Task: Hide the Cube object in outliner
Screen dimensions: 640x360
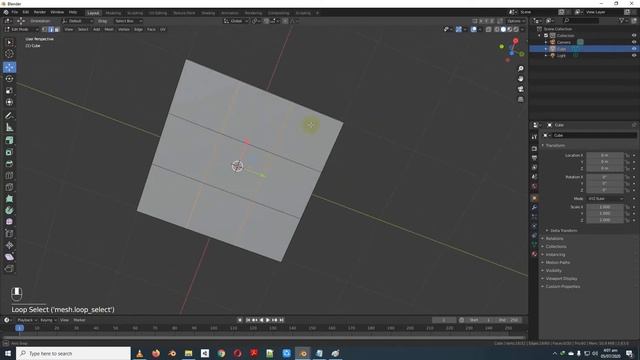Action: (x=634, y=49)
